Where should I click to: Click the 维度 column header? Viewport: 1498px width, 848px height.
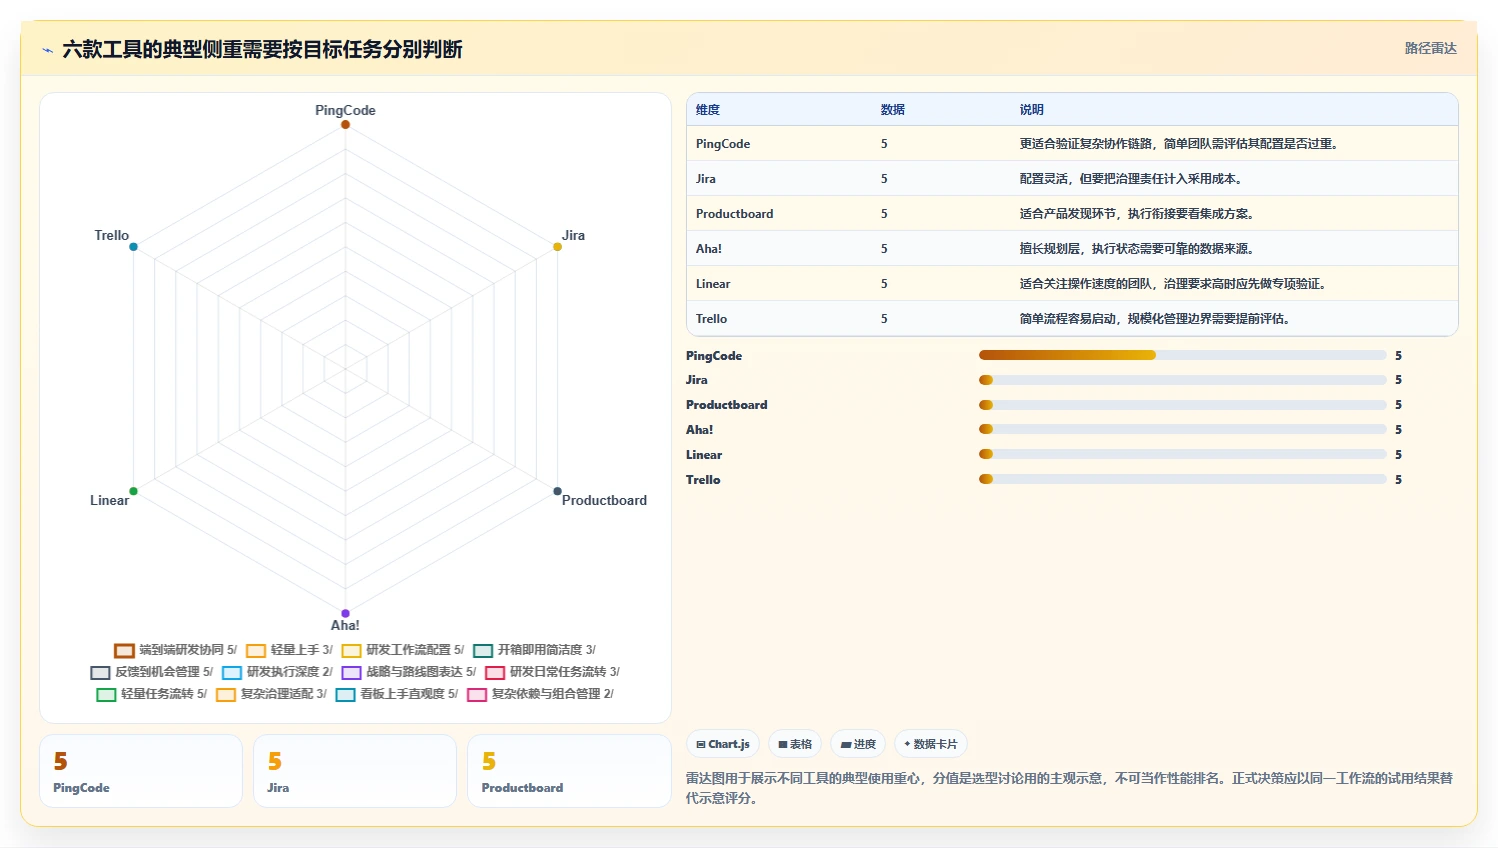pyautogui.click(x=708, y=110)
